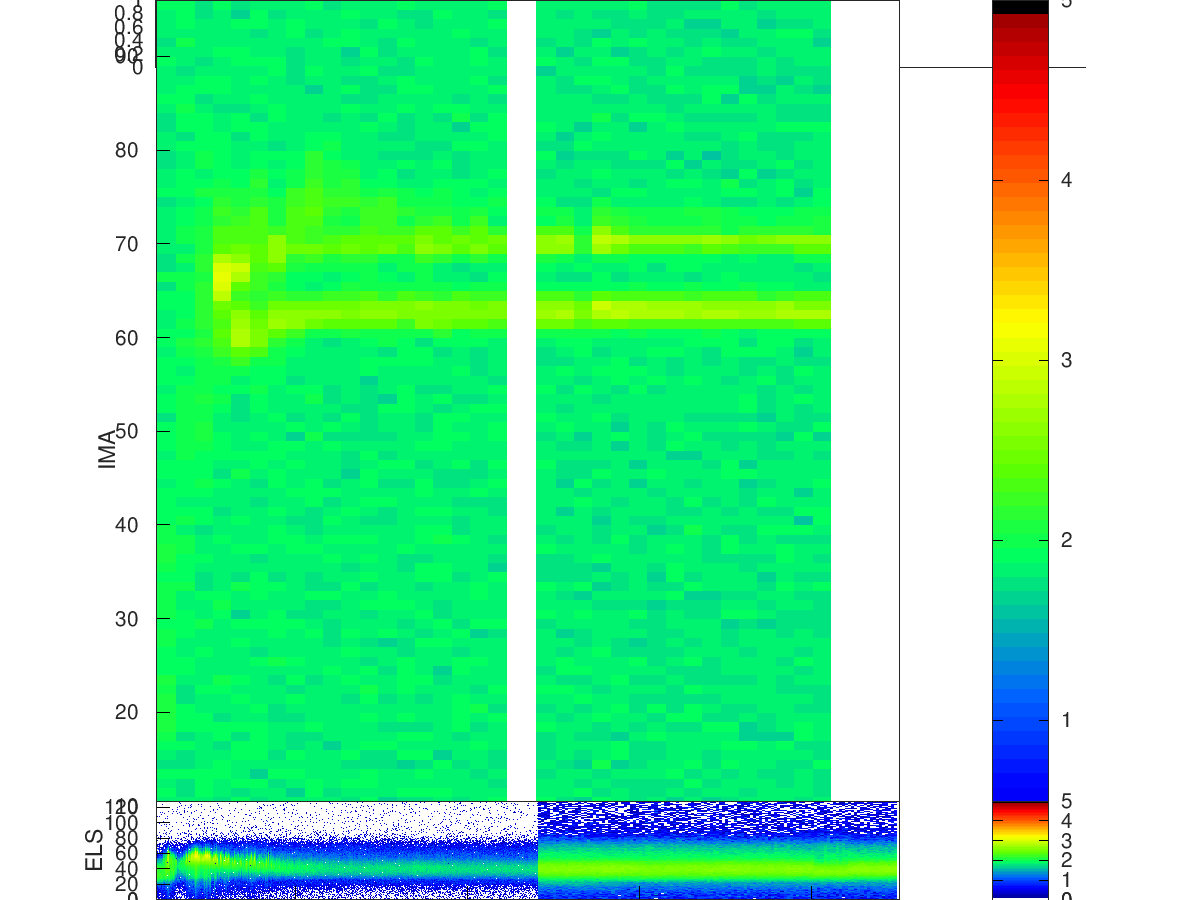Click value 2 on the tall colorbar
1200x900 pixels.
pyautogui.click(x=1066, y=540)
